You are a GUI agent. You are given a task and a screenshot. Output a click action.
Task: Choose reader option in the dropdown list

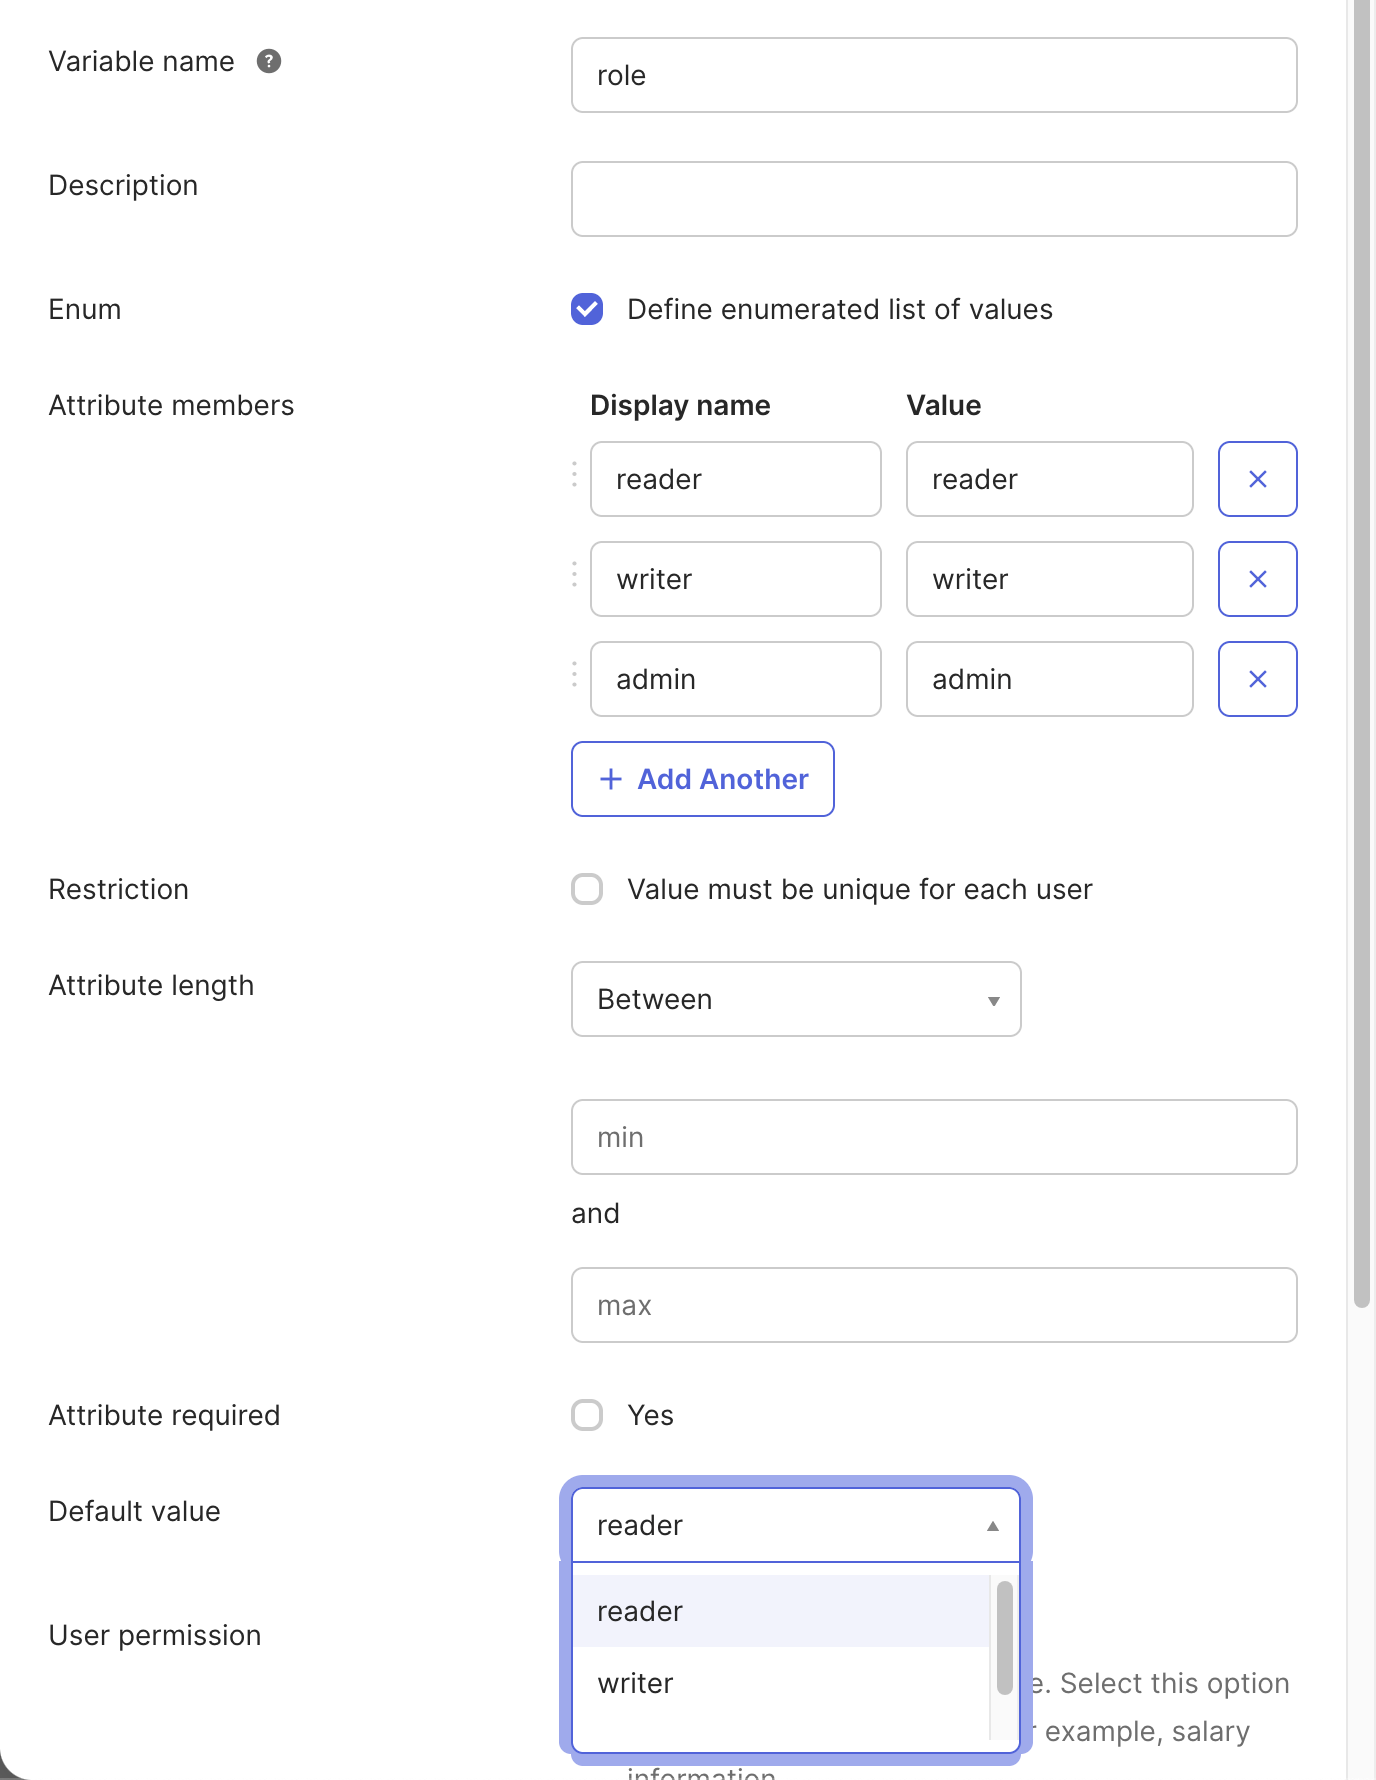coord(780,1611)
